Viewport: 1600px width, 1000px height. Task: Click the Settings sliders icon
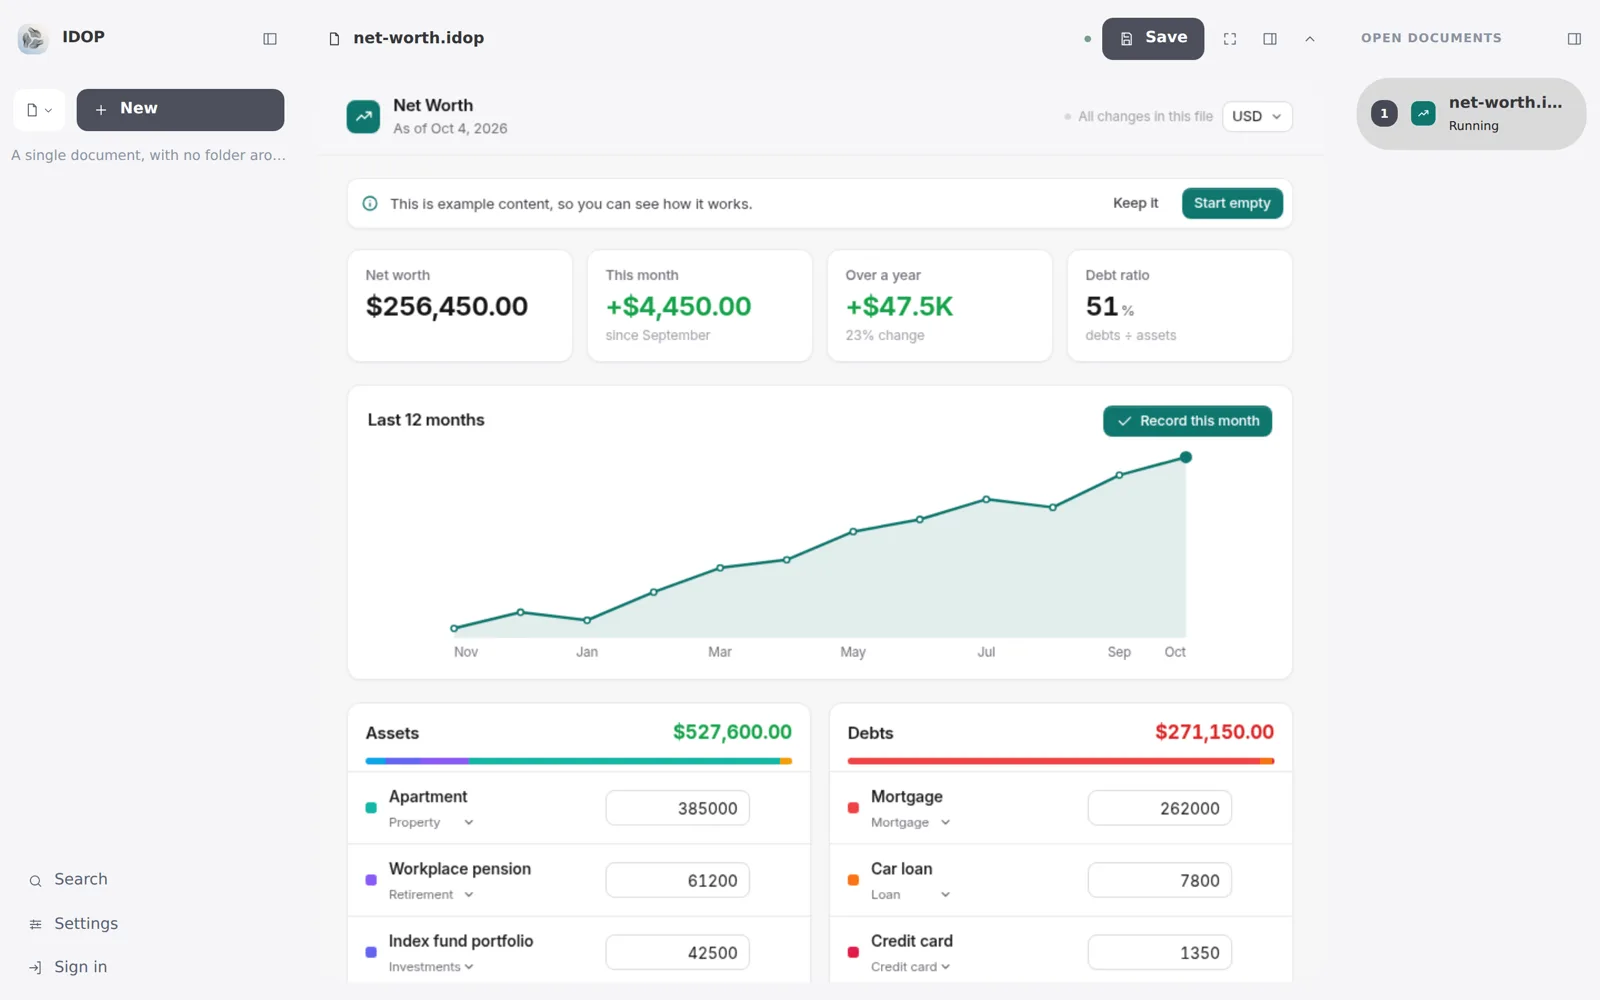35,925
